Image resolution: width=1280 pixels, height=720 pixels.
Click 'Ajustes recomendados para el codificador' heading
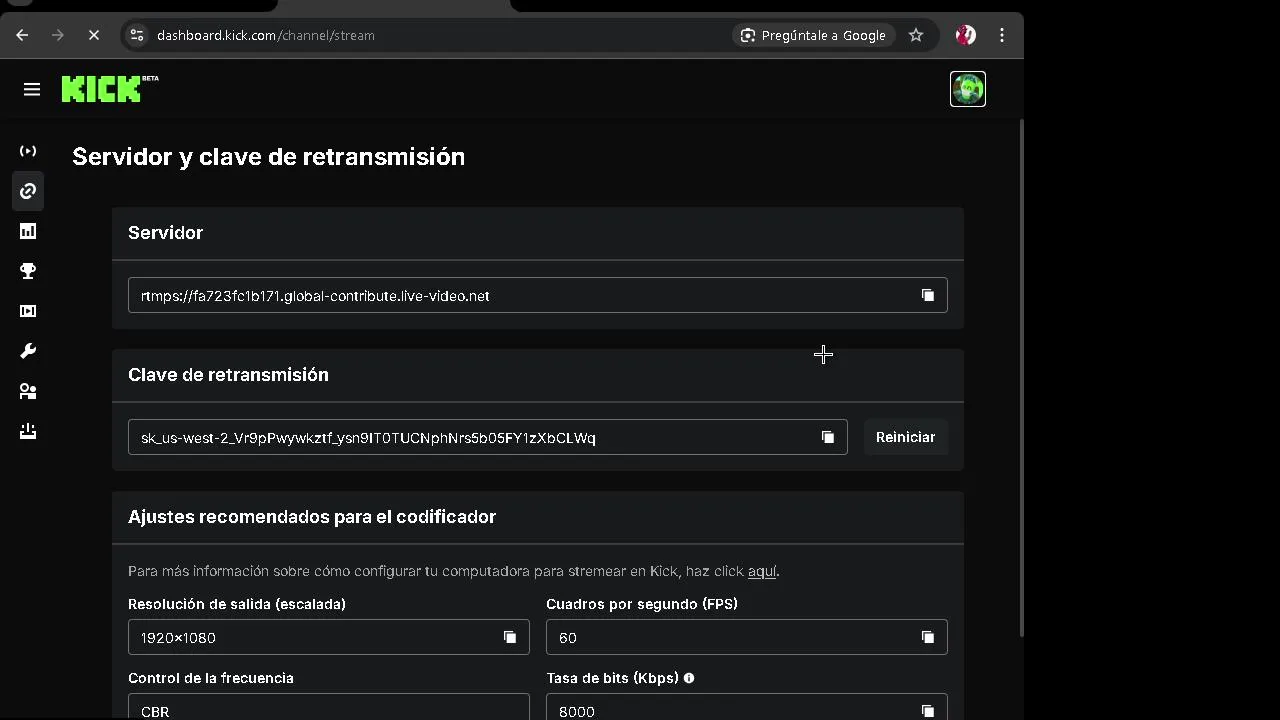point(312,516)
